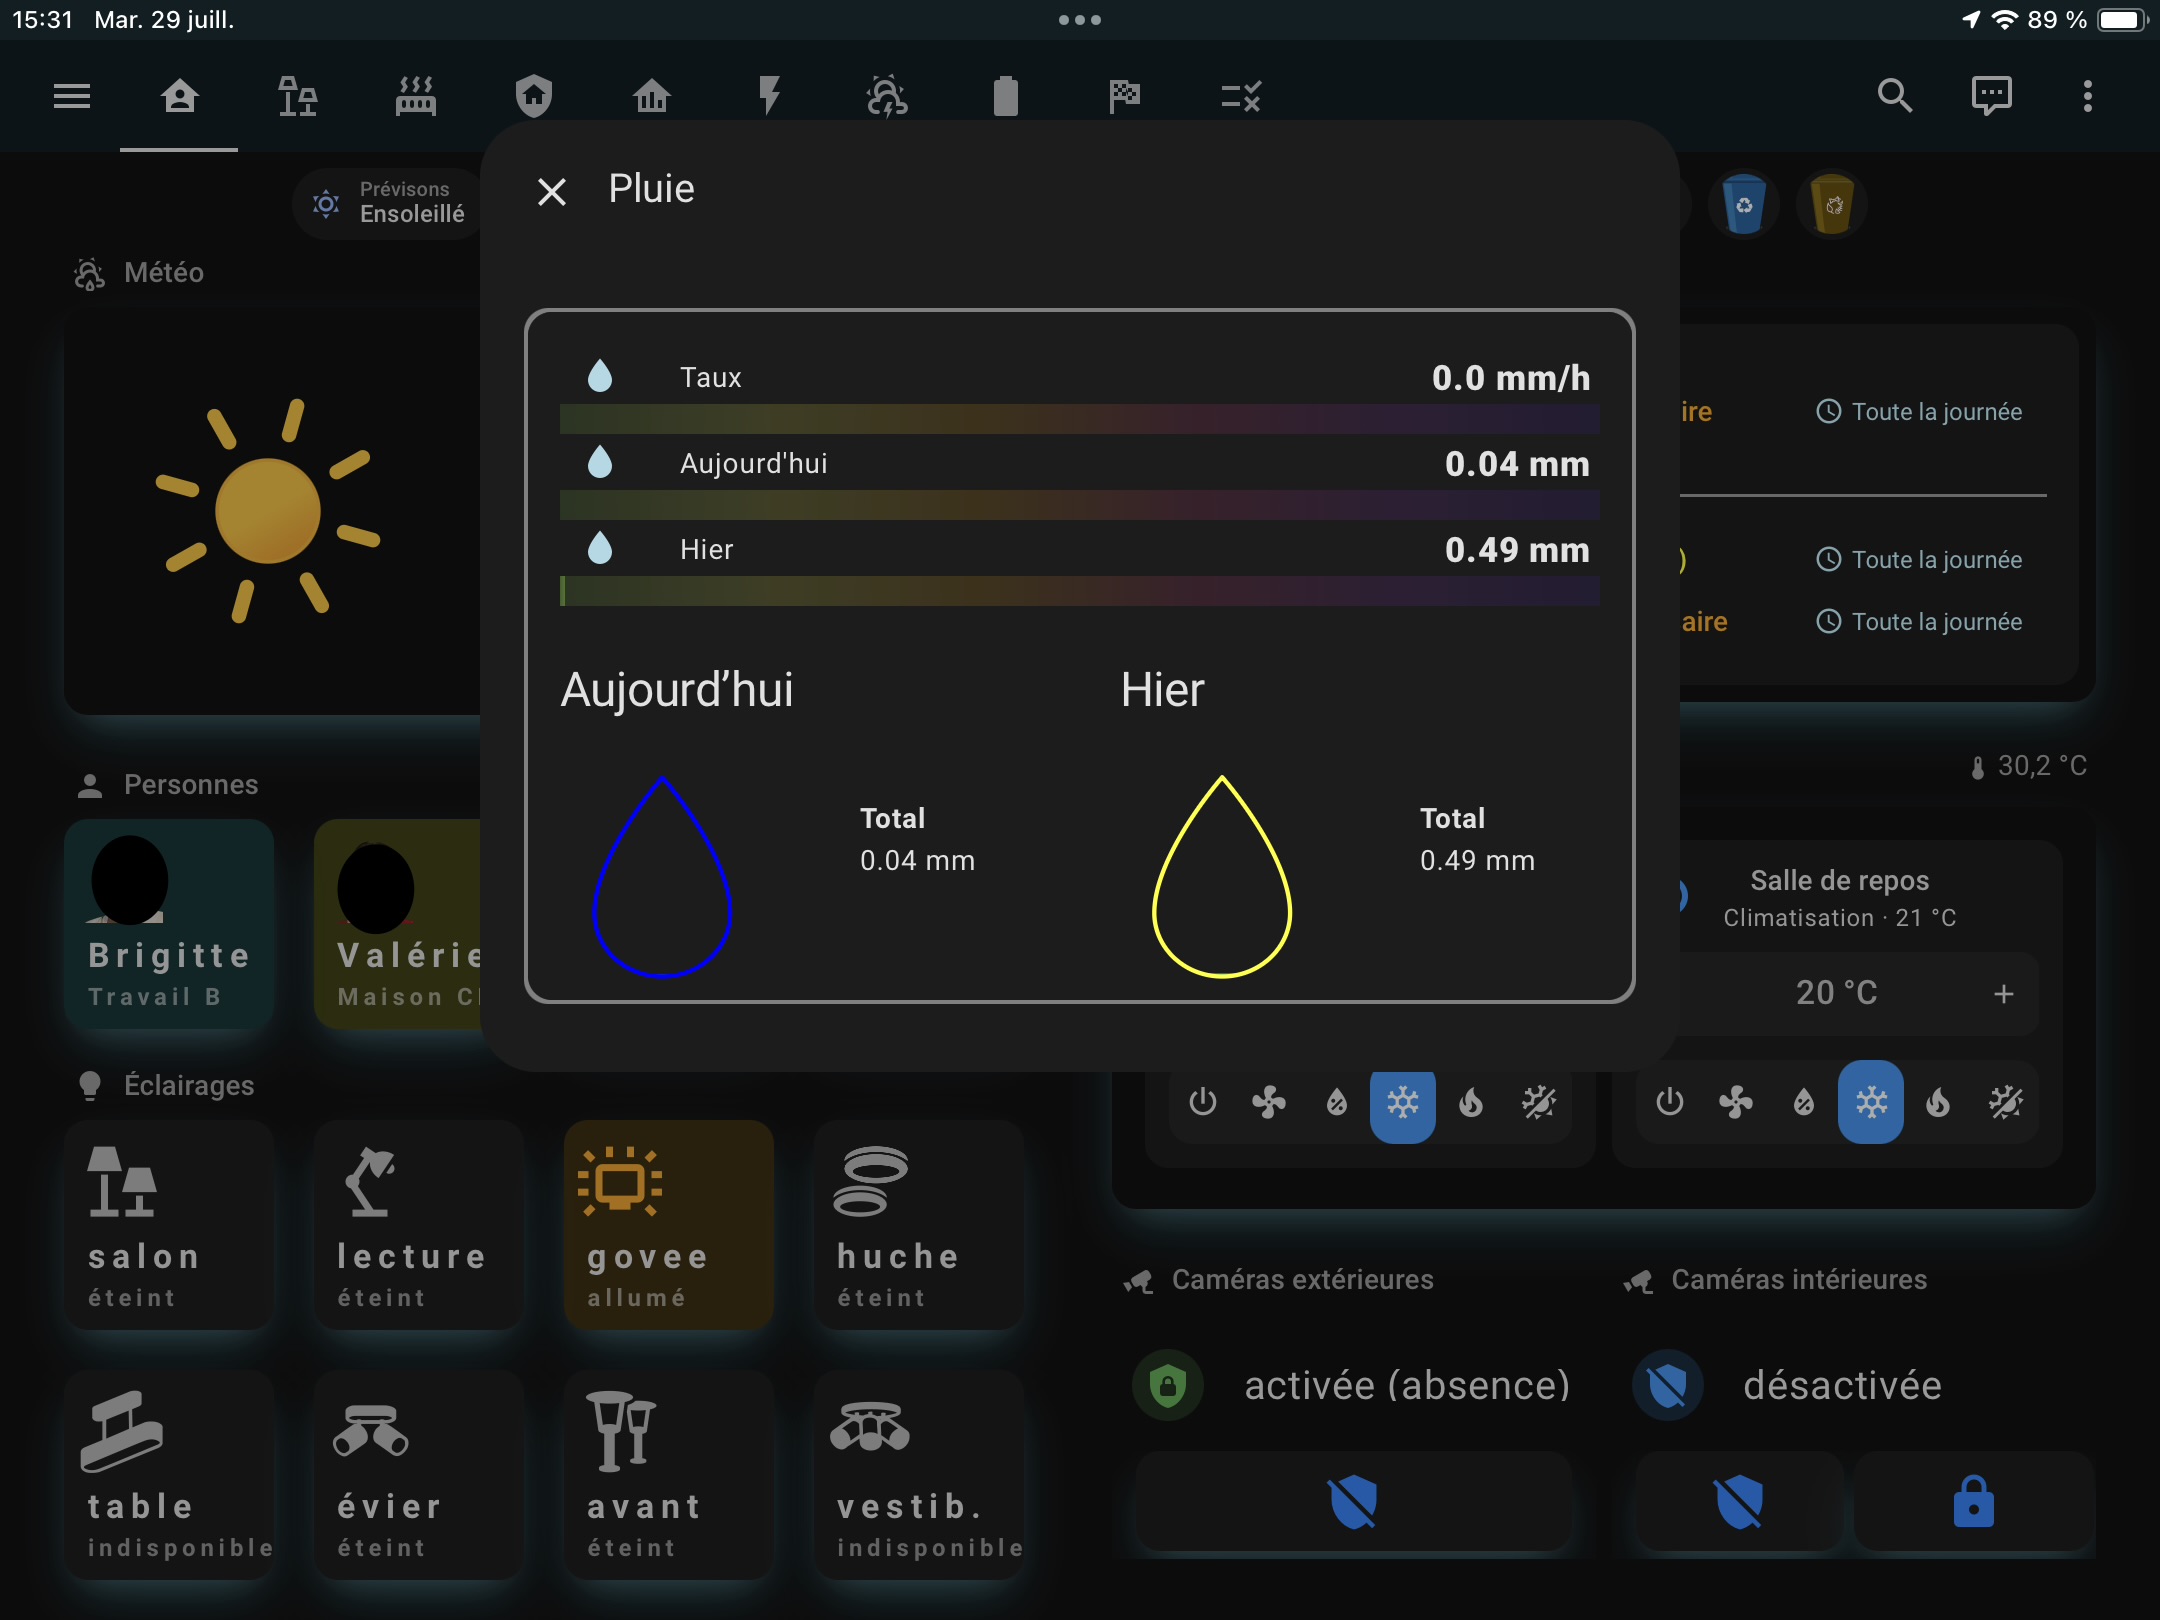
Task: Close the Pluie dialog
Action: [x=552, y=191]
